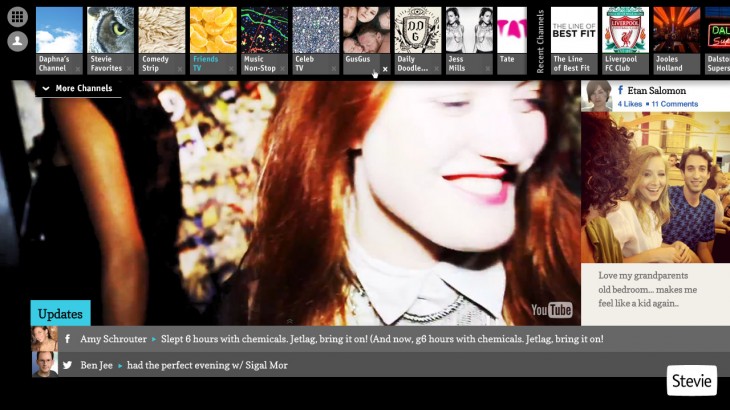Screen dimensions: 730x410
Task: Open the Stevie Favorites channel
Action: [x=110, y=39]
